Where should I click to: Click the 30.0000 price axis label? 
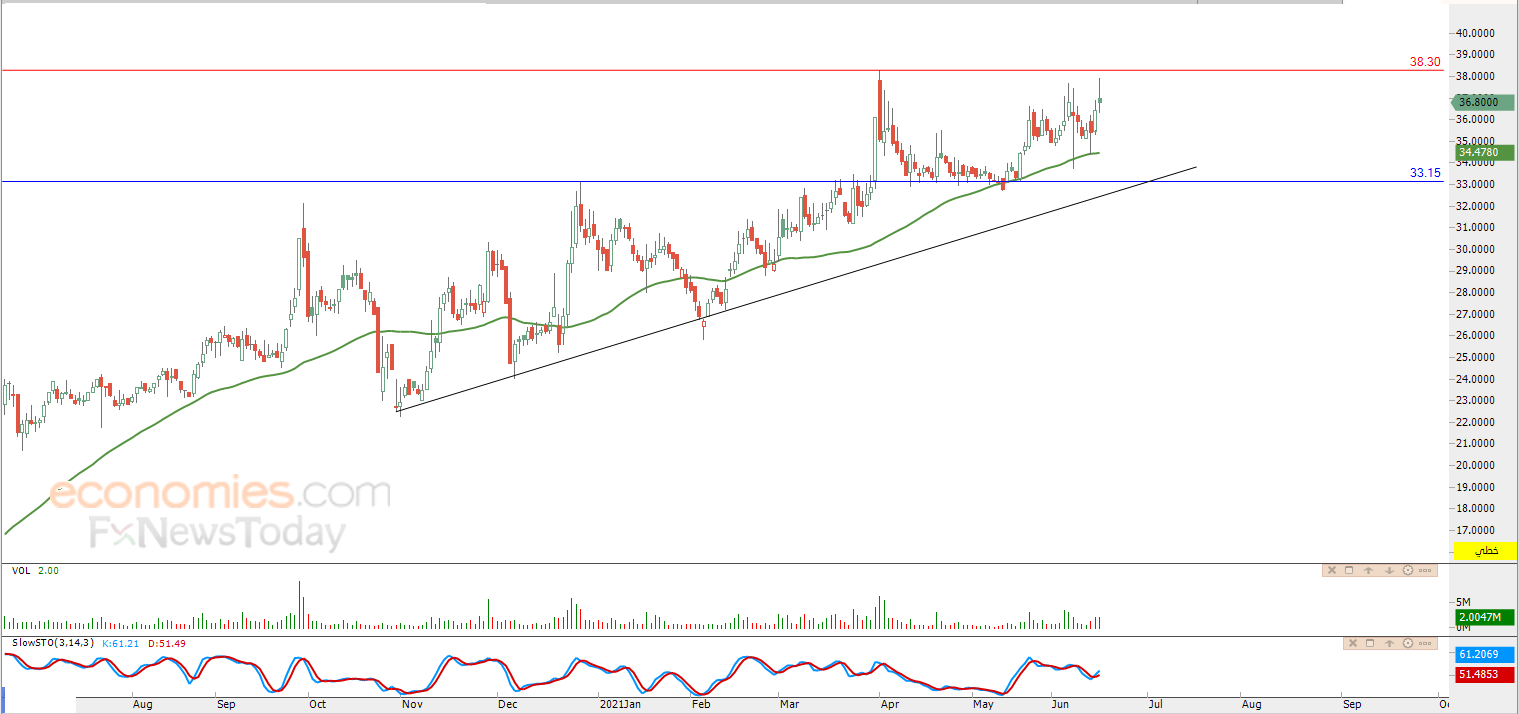1476,249
